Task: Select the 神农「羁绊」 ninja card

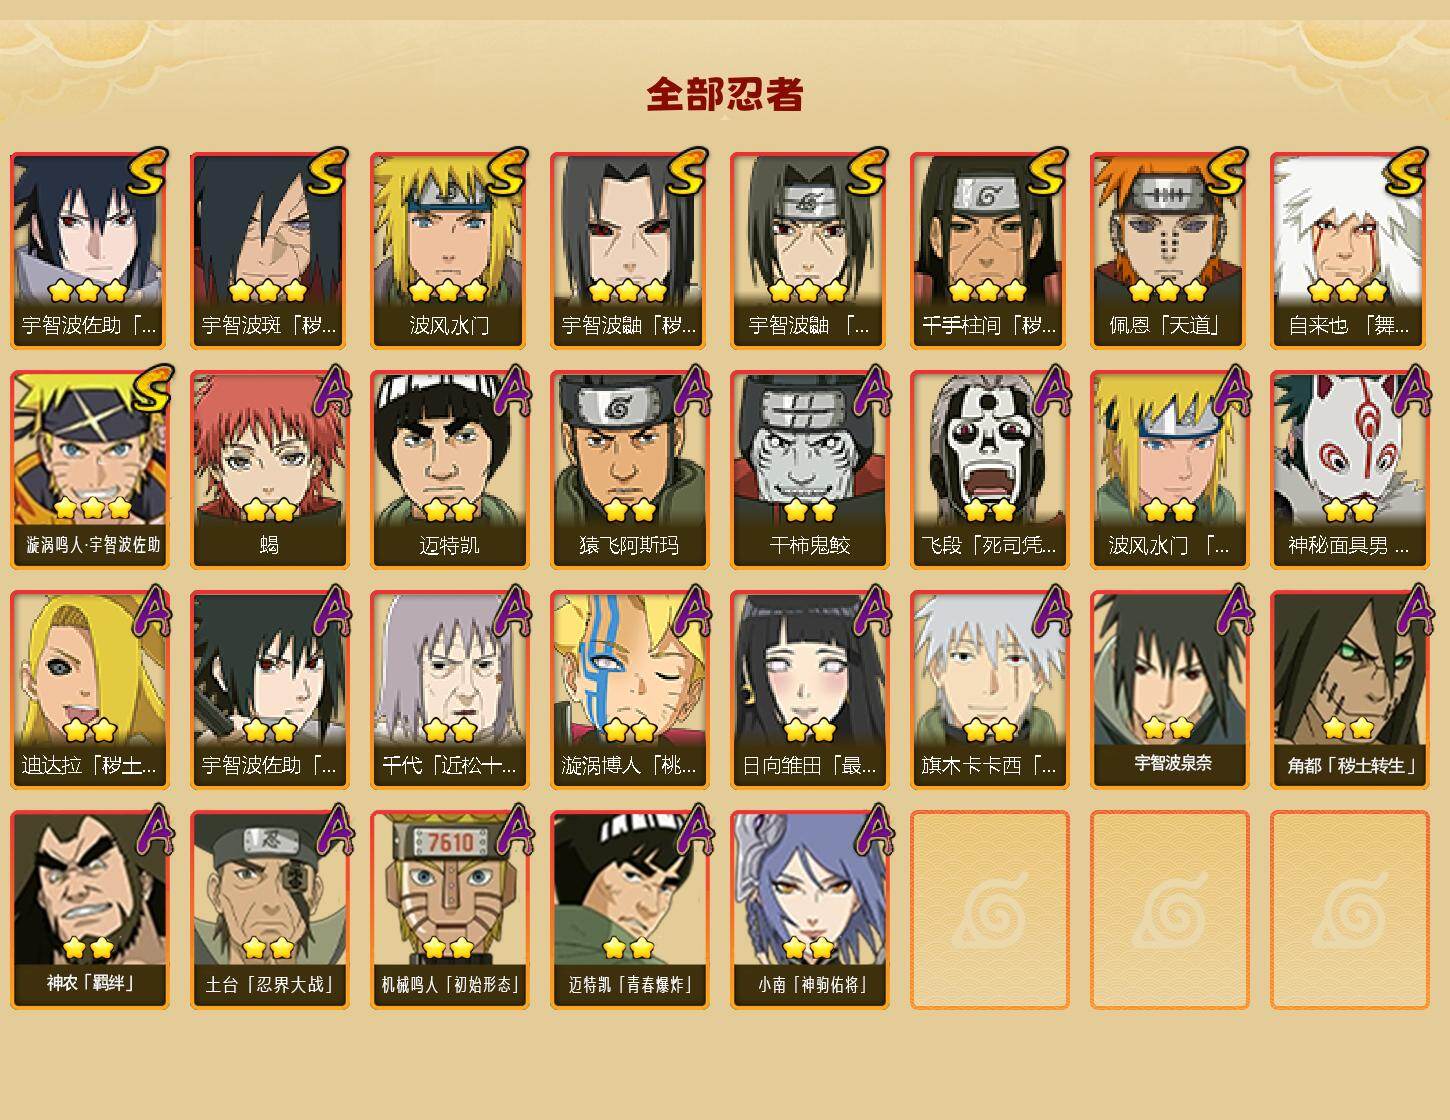Action: pyautogui.click(x=90, y=910)
